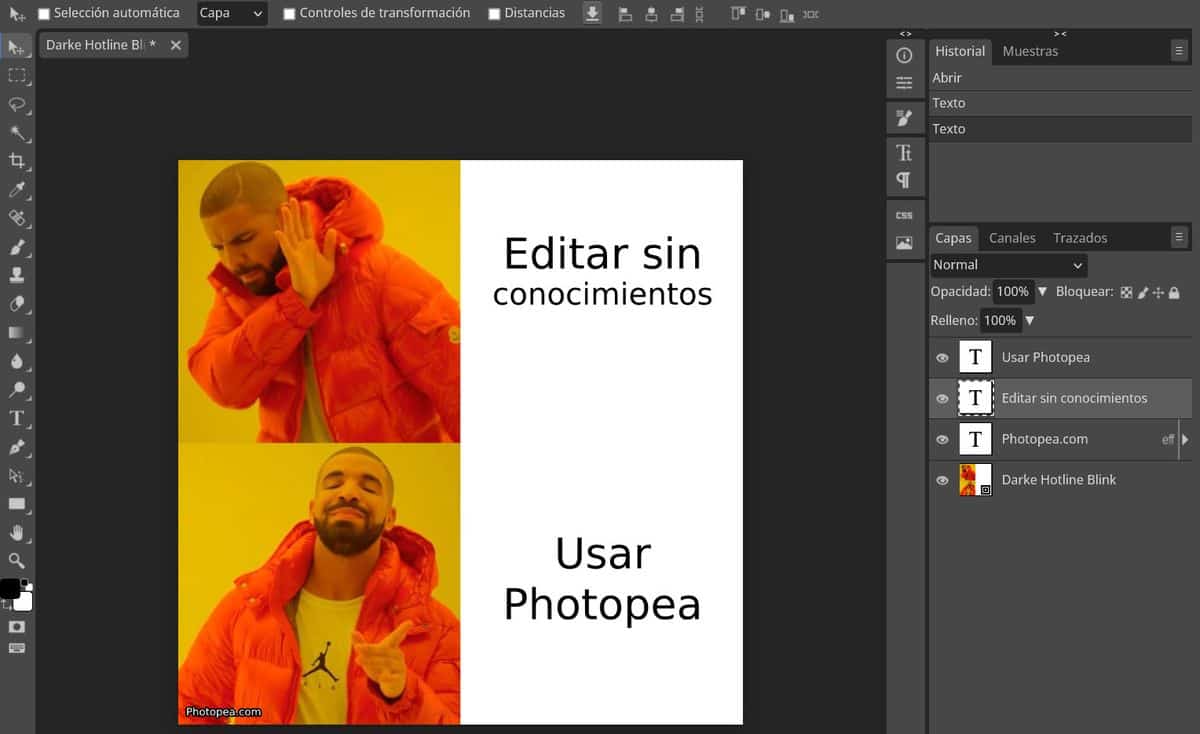Select the Zoom tool
The width and height of the screenshot is (1200, 734).
click(x=16, y=560)
